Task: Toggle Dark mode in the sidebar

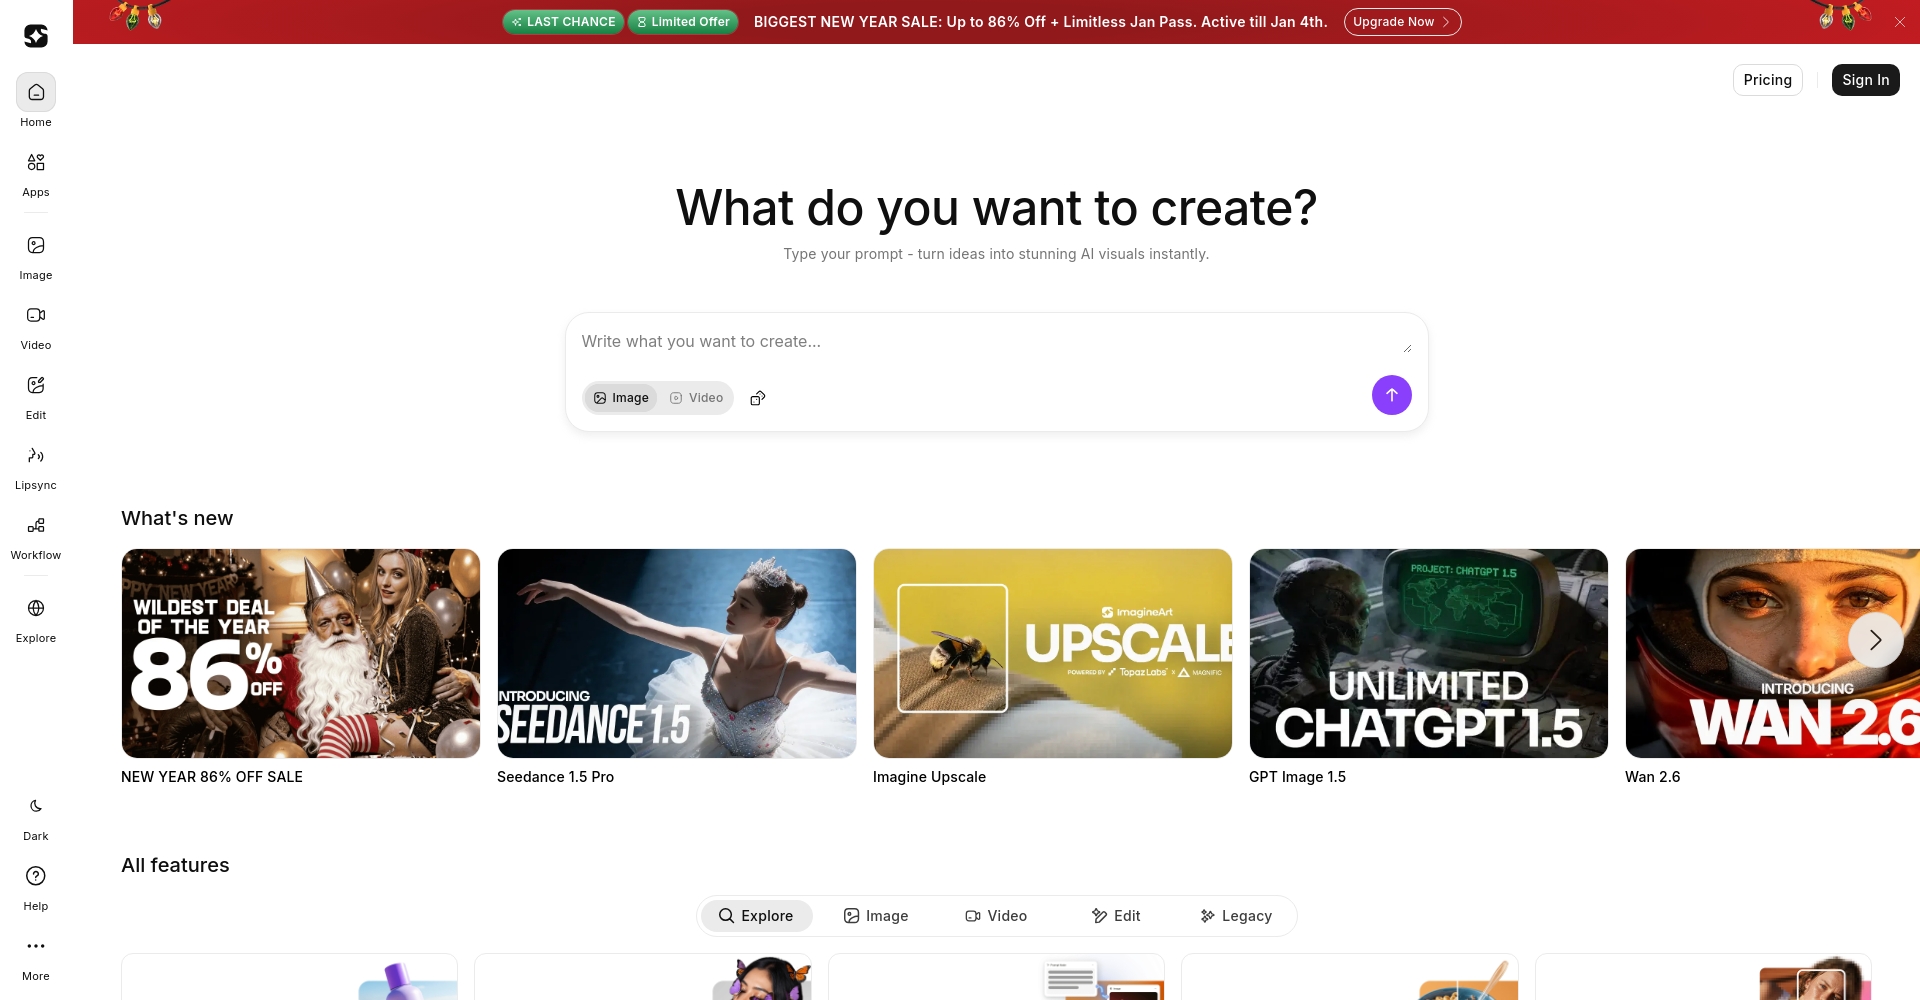Action: pos(35,816)
